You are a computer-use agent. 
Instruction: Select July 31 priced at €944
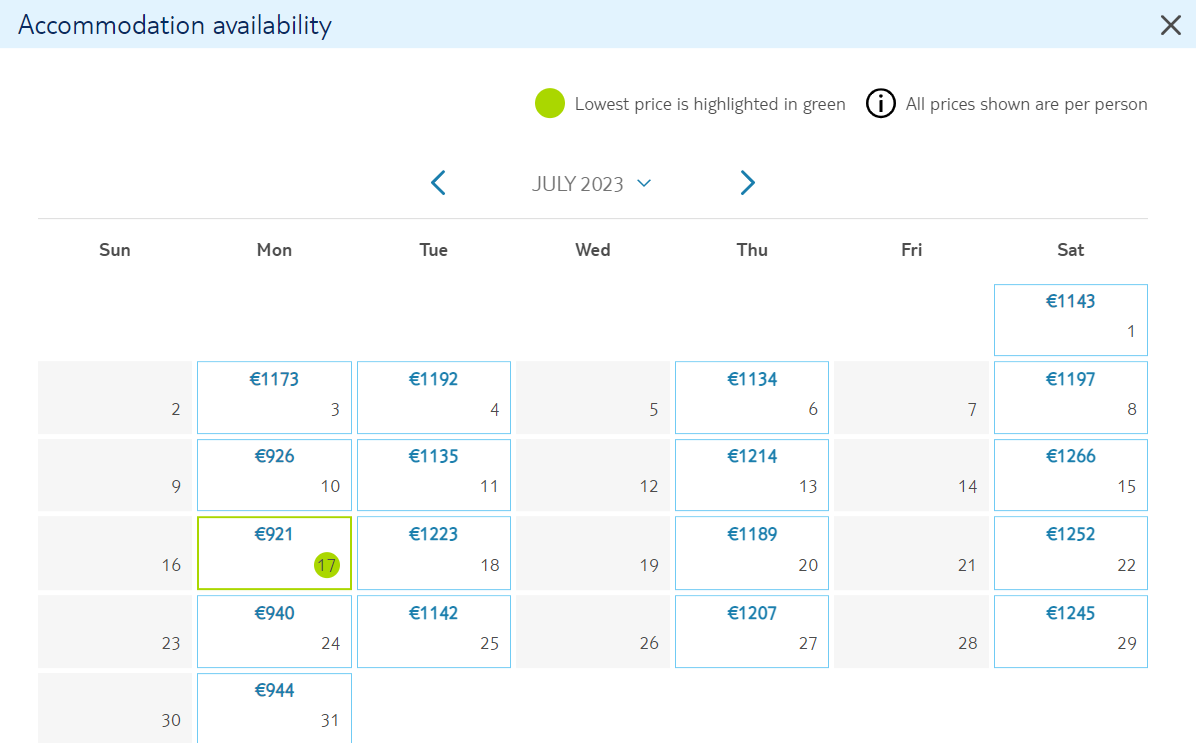[275, 708]
